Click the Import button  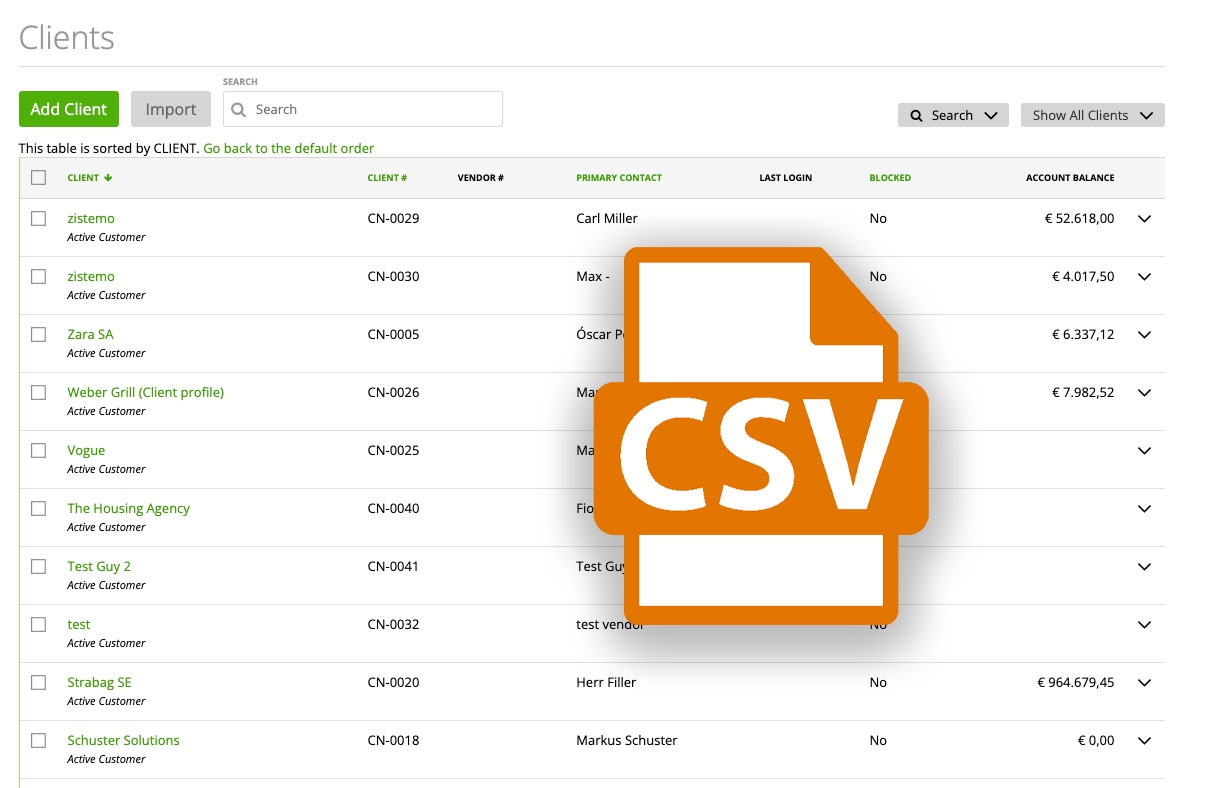(170, 109)
